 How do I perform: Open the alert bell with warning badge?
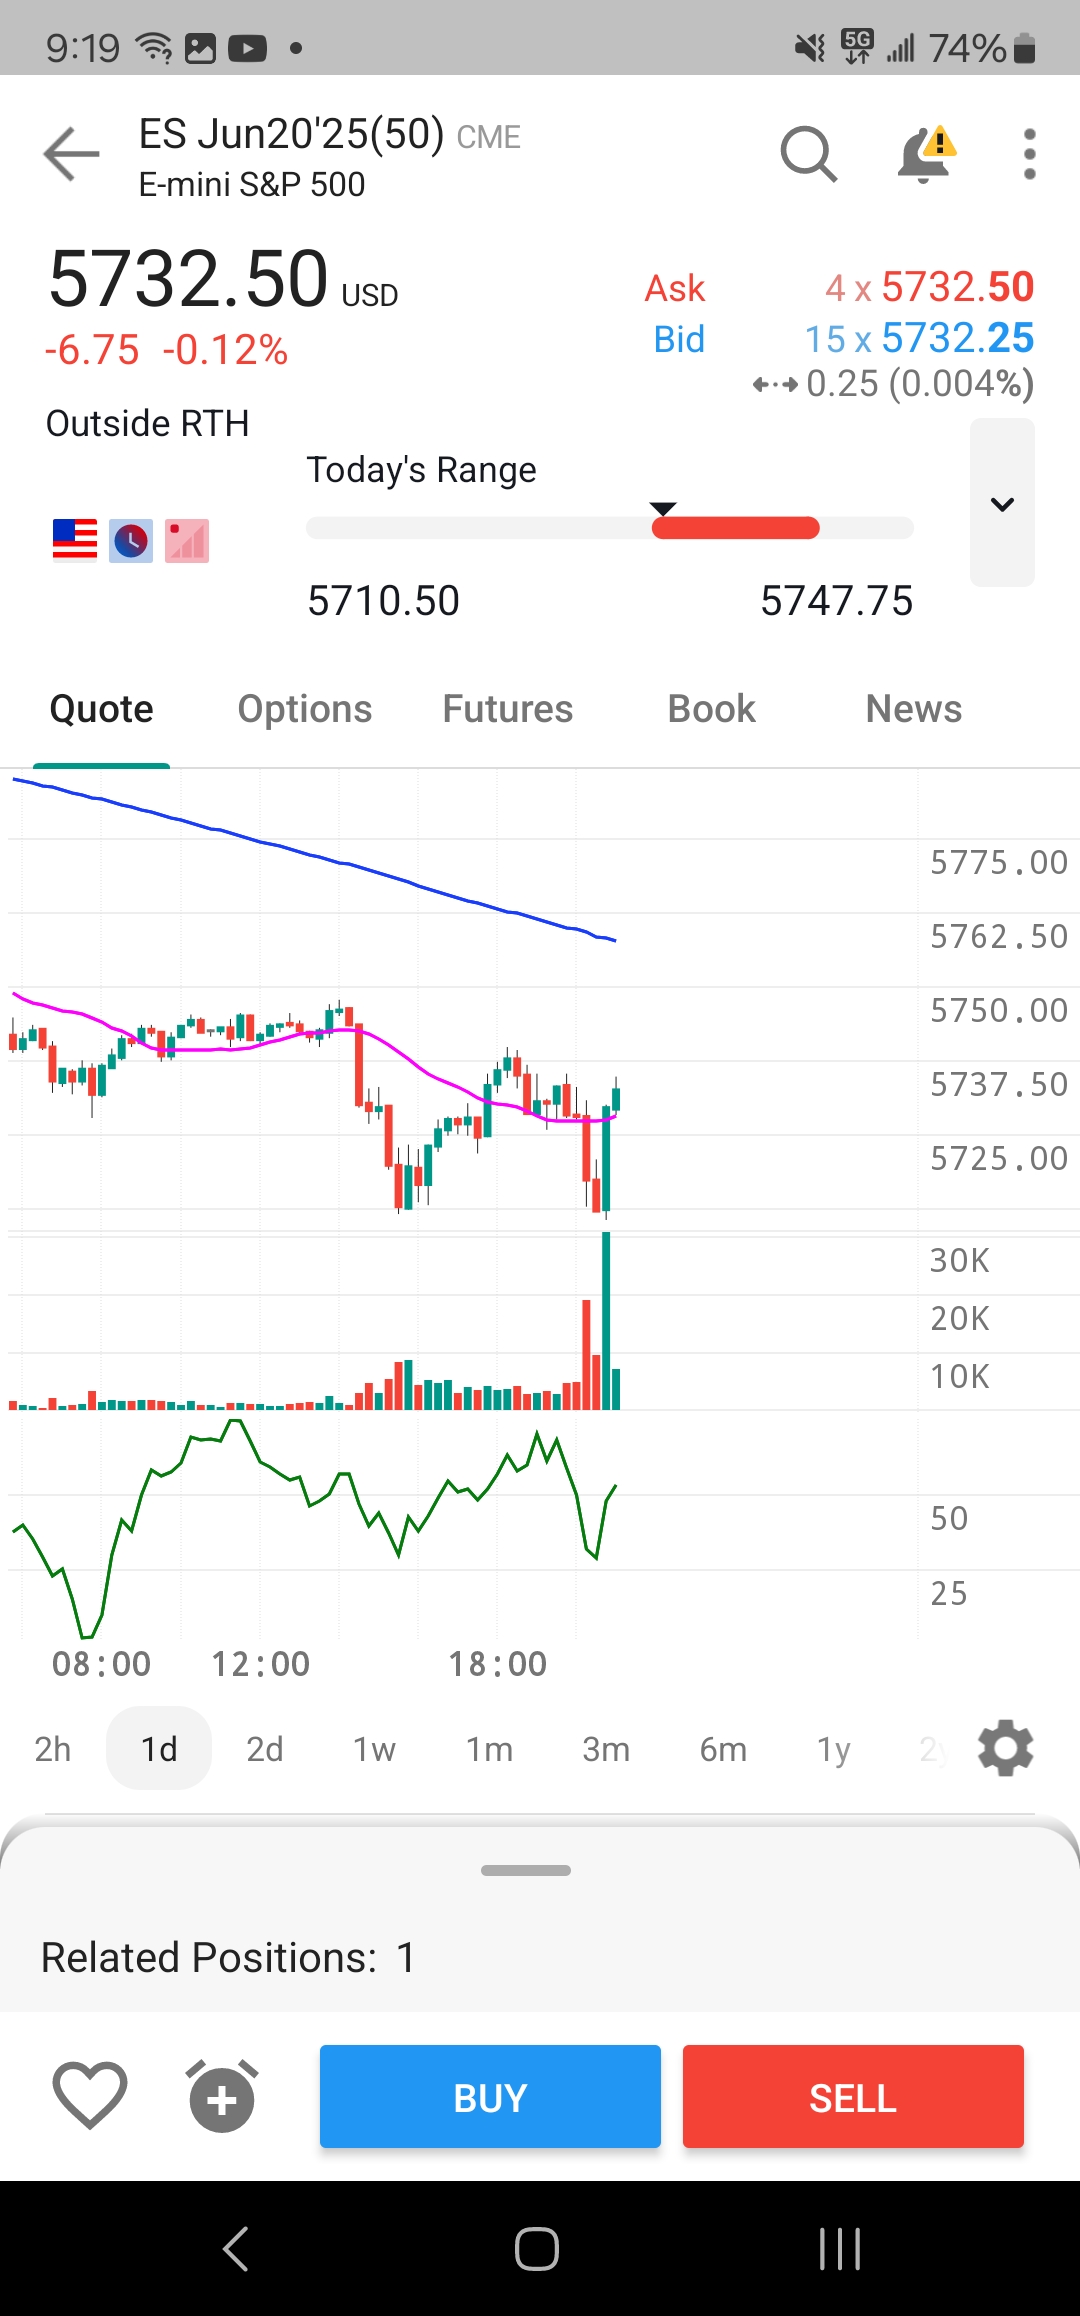coord(926,154)
